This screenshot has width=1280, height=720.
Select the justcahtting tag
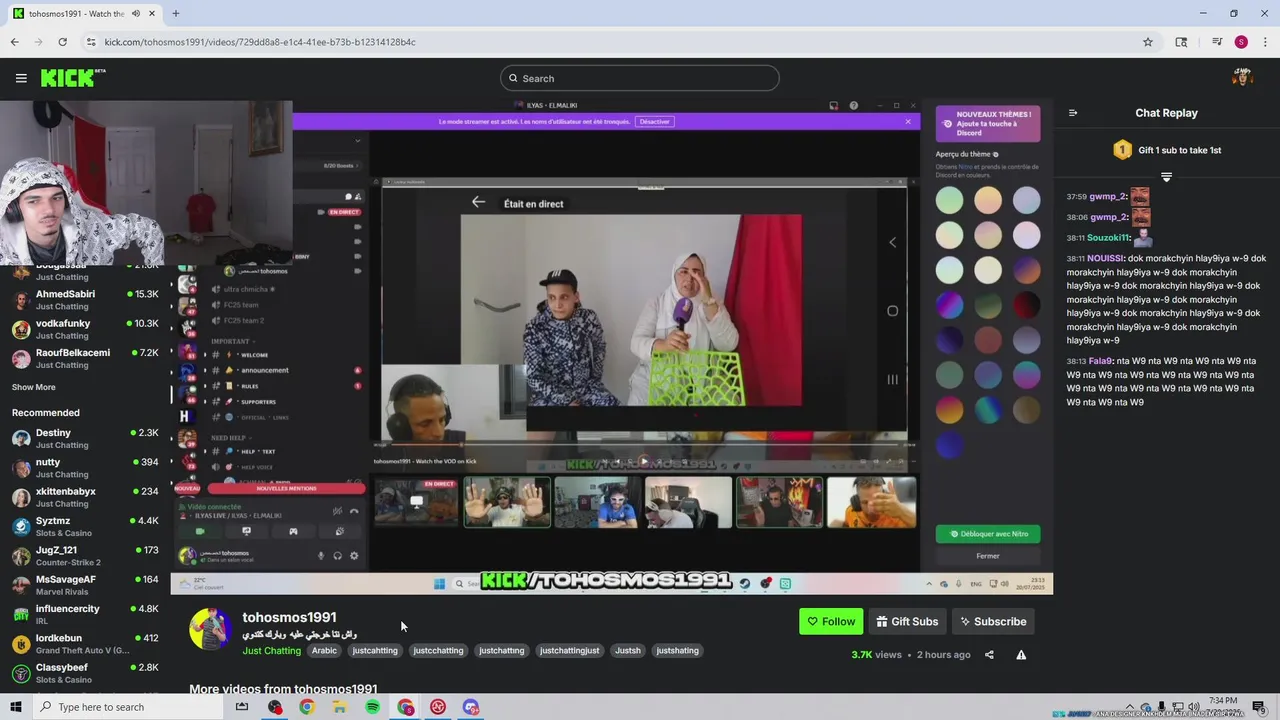[x=375, y=651]
